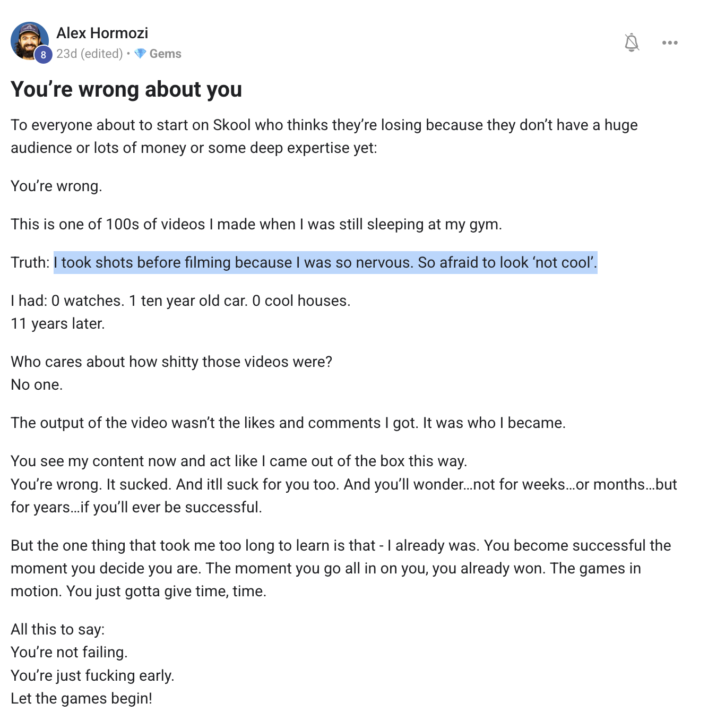708x720 pixels.
Task: Click the '23d (edited)' timestamp
Action: point(91,54)
